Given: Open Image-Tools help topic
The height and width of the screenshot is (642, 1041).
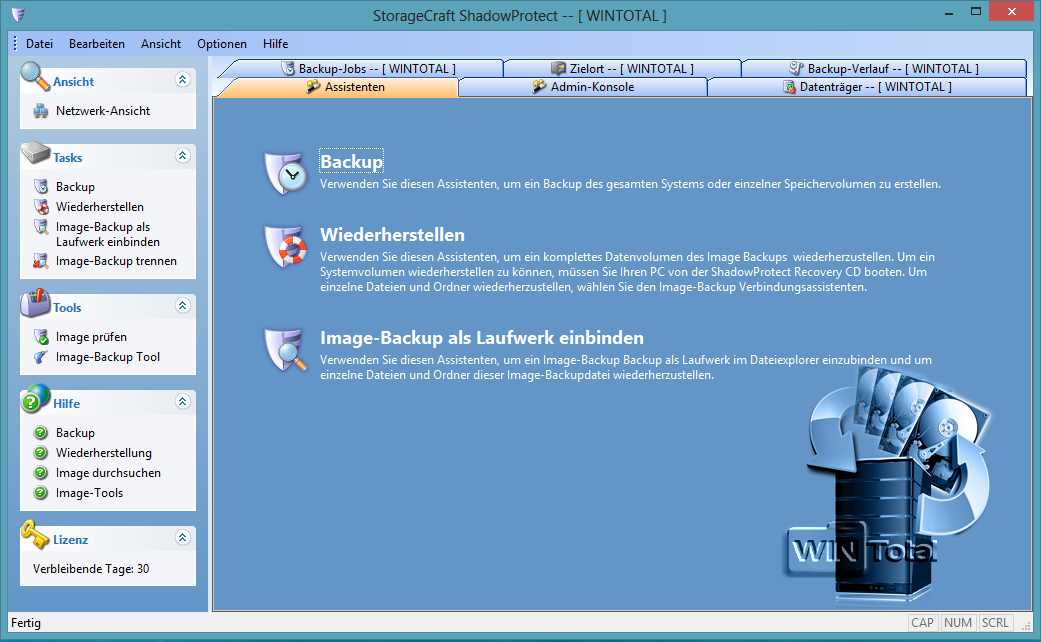Looking at the screenshot, I should [x=90, y=493].
